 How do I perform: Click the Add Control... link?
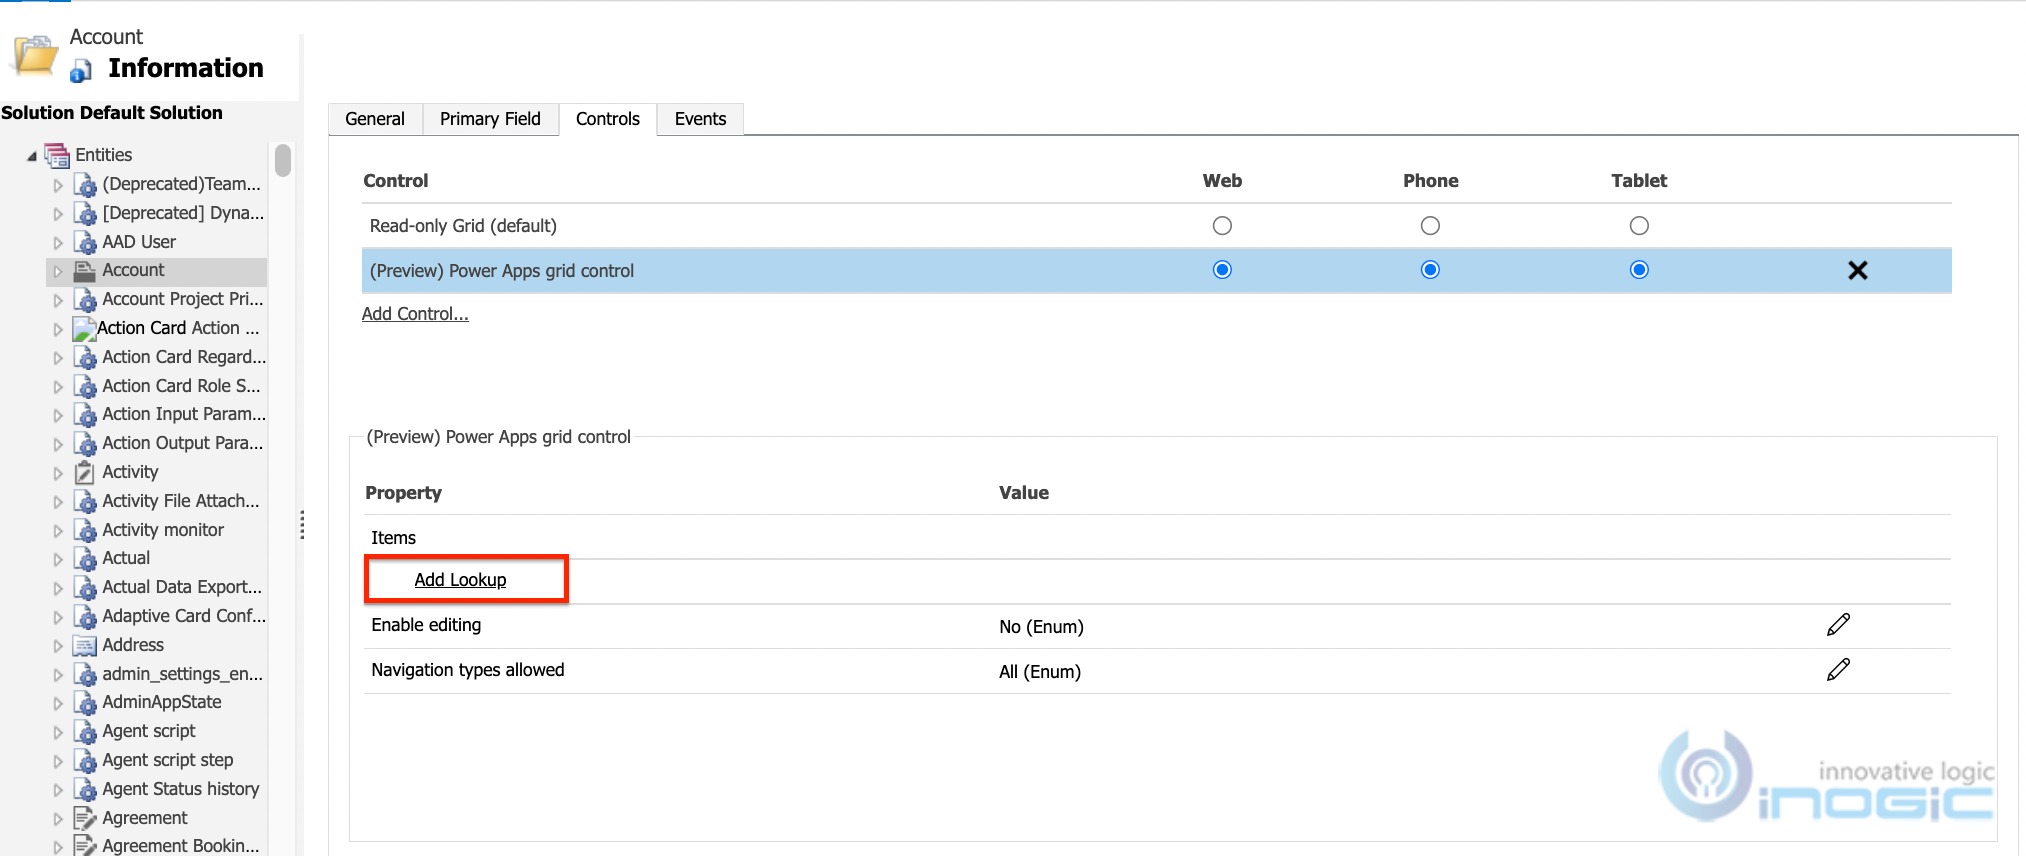pos(415,314)
